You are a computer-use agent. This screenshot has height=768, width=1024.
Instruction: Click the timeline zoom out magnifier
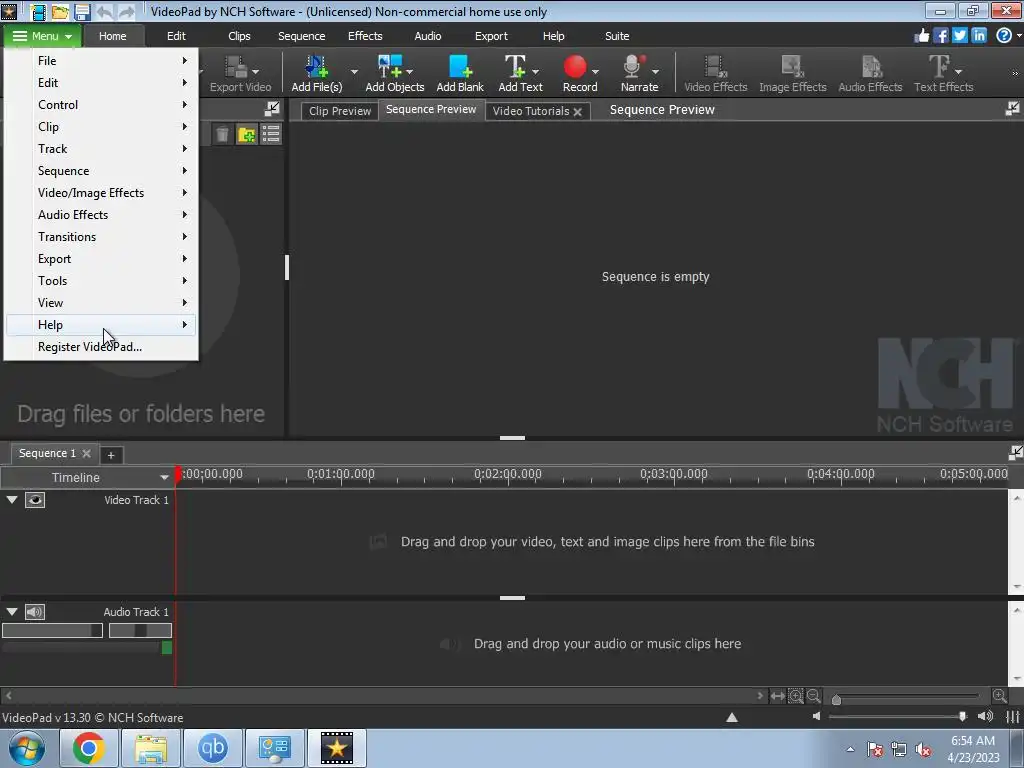[x=814, y=696]
